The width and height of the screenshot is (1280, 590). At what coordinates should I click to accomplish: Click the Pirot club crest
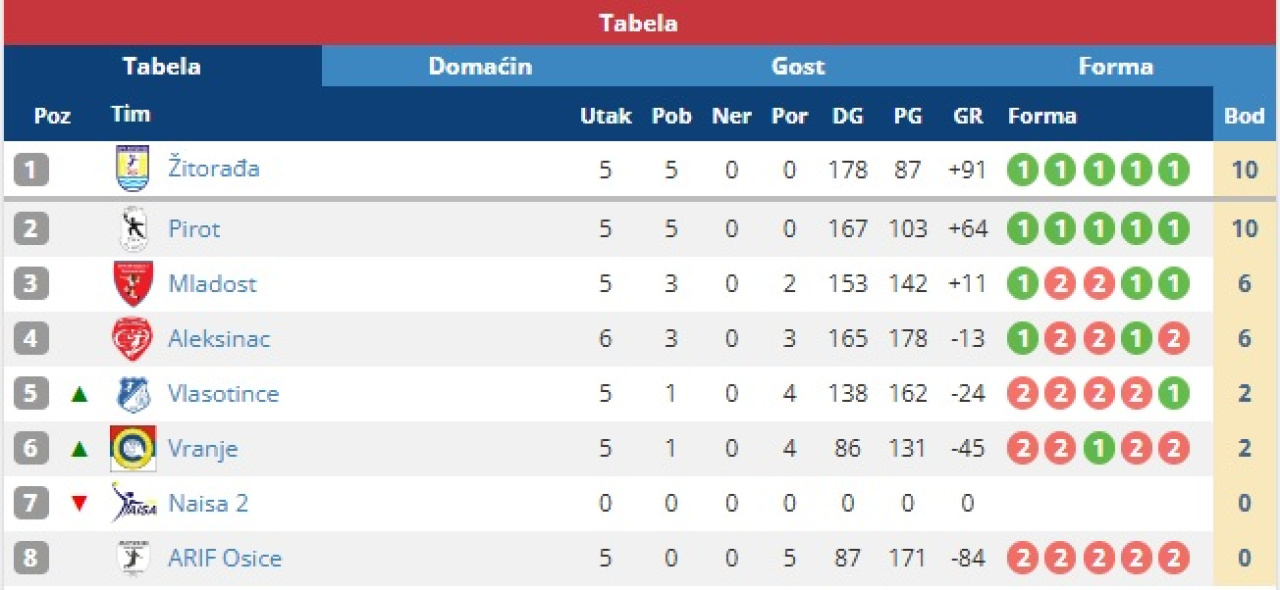click(132, 229)
